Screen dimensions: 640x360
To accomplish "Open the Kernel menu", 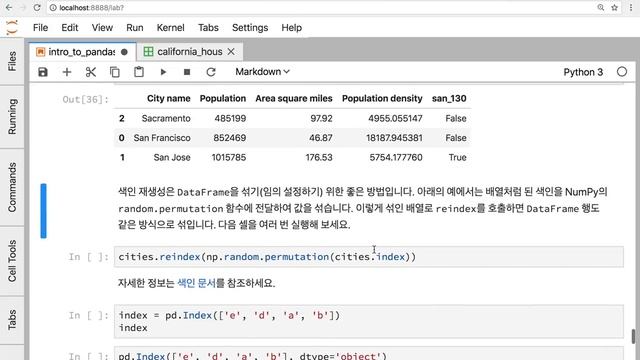I will click(171, 28).
